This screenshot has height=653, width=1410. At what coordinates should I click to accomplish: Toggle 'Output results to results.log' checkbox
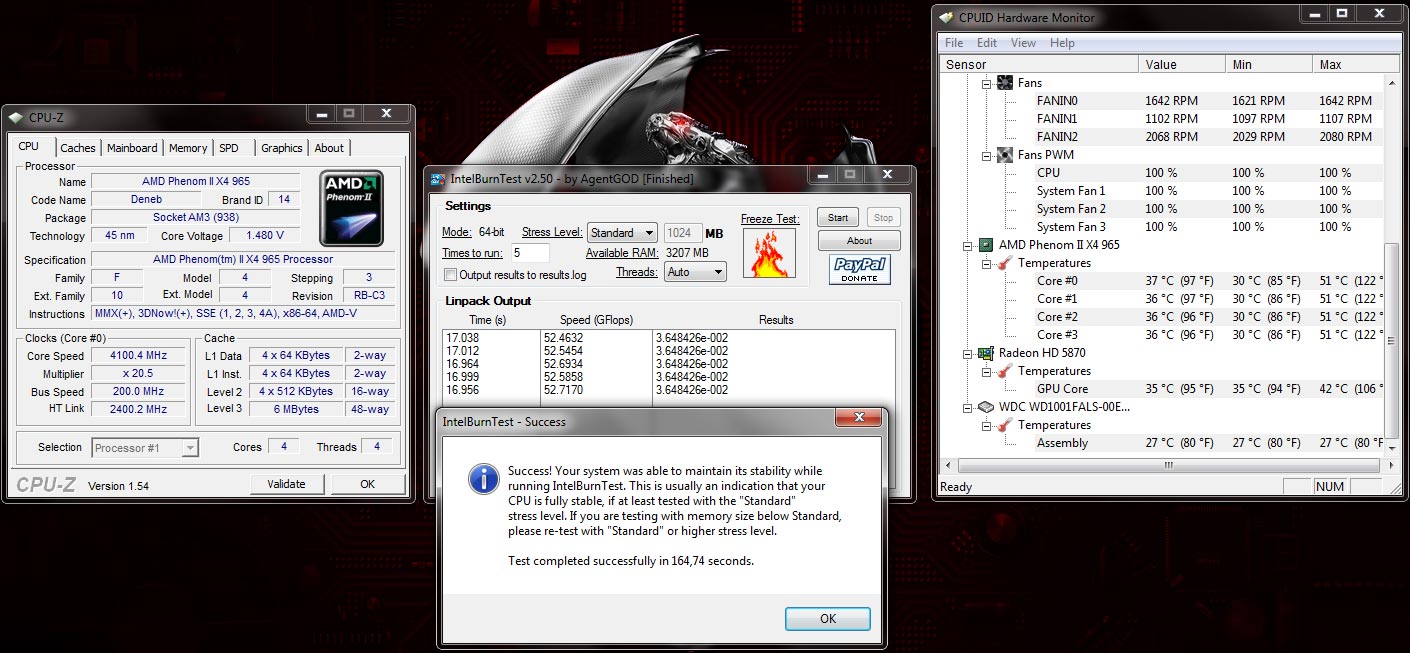click(450, 274)
